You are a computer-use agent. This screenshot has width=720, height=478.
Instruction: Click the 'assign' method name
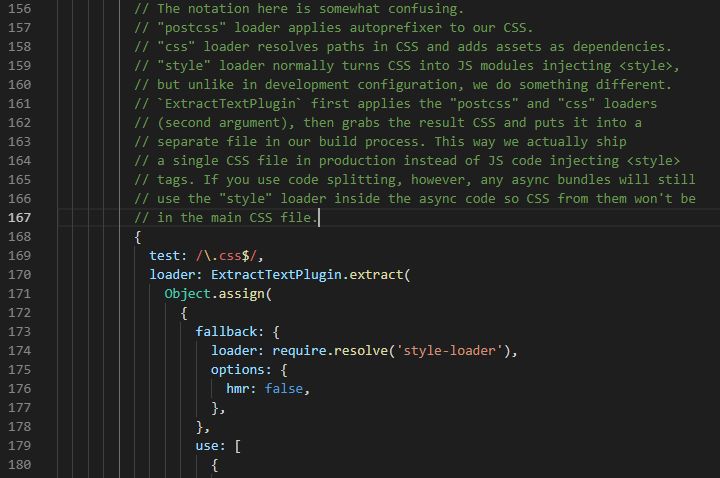[242, 294]
